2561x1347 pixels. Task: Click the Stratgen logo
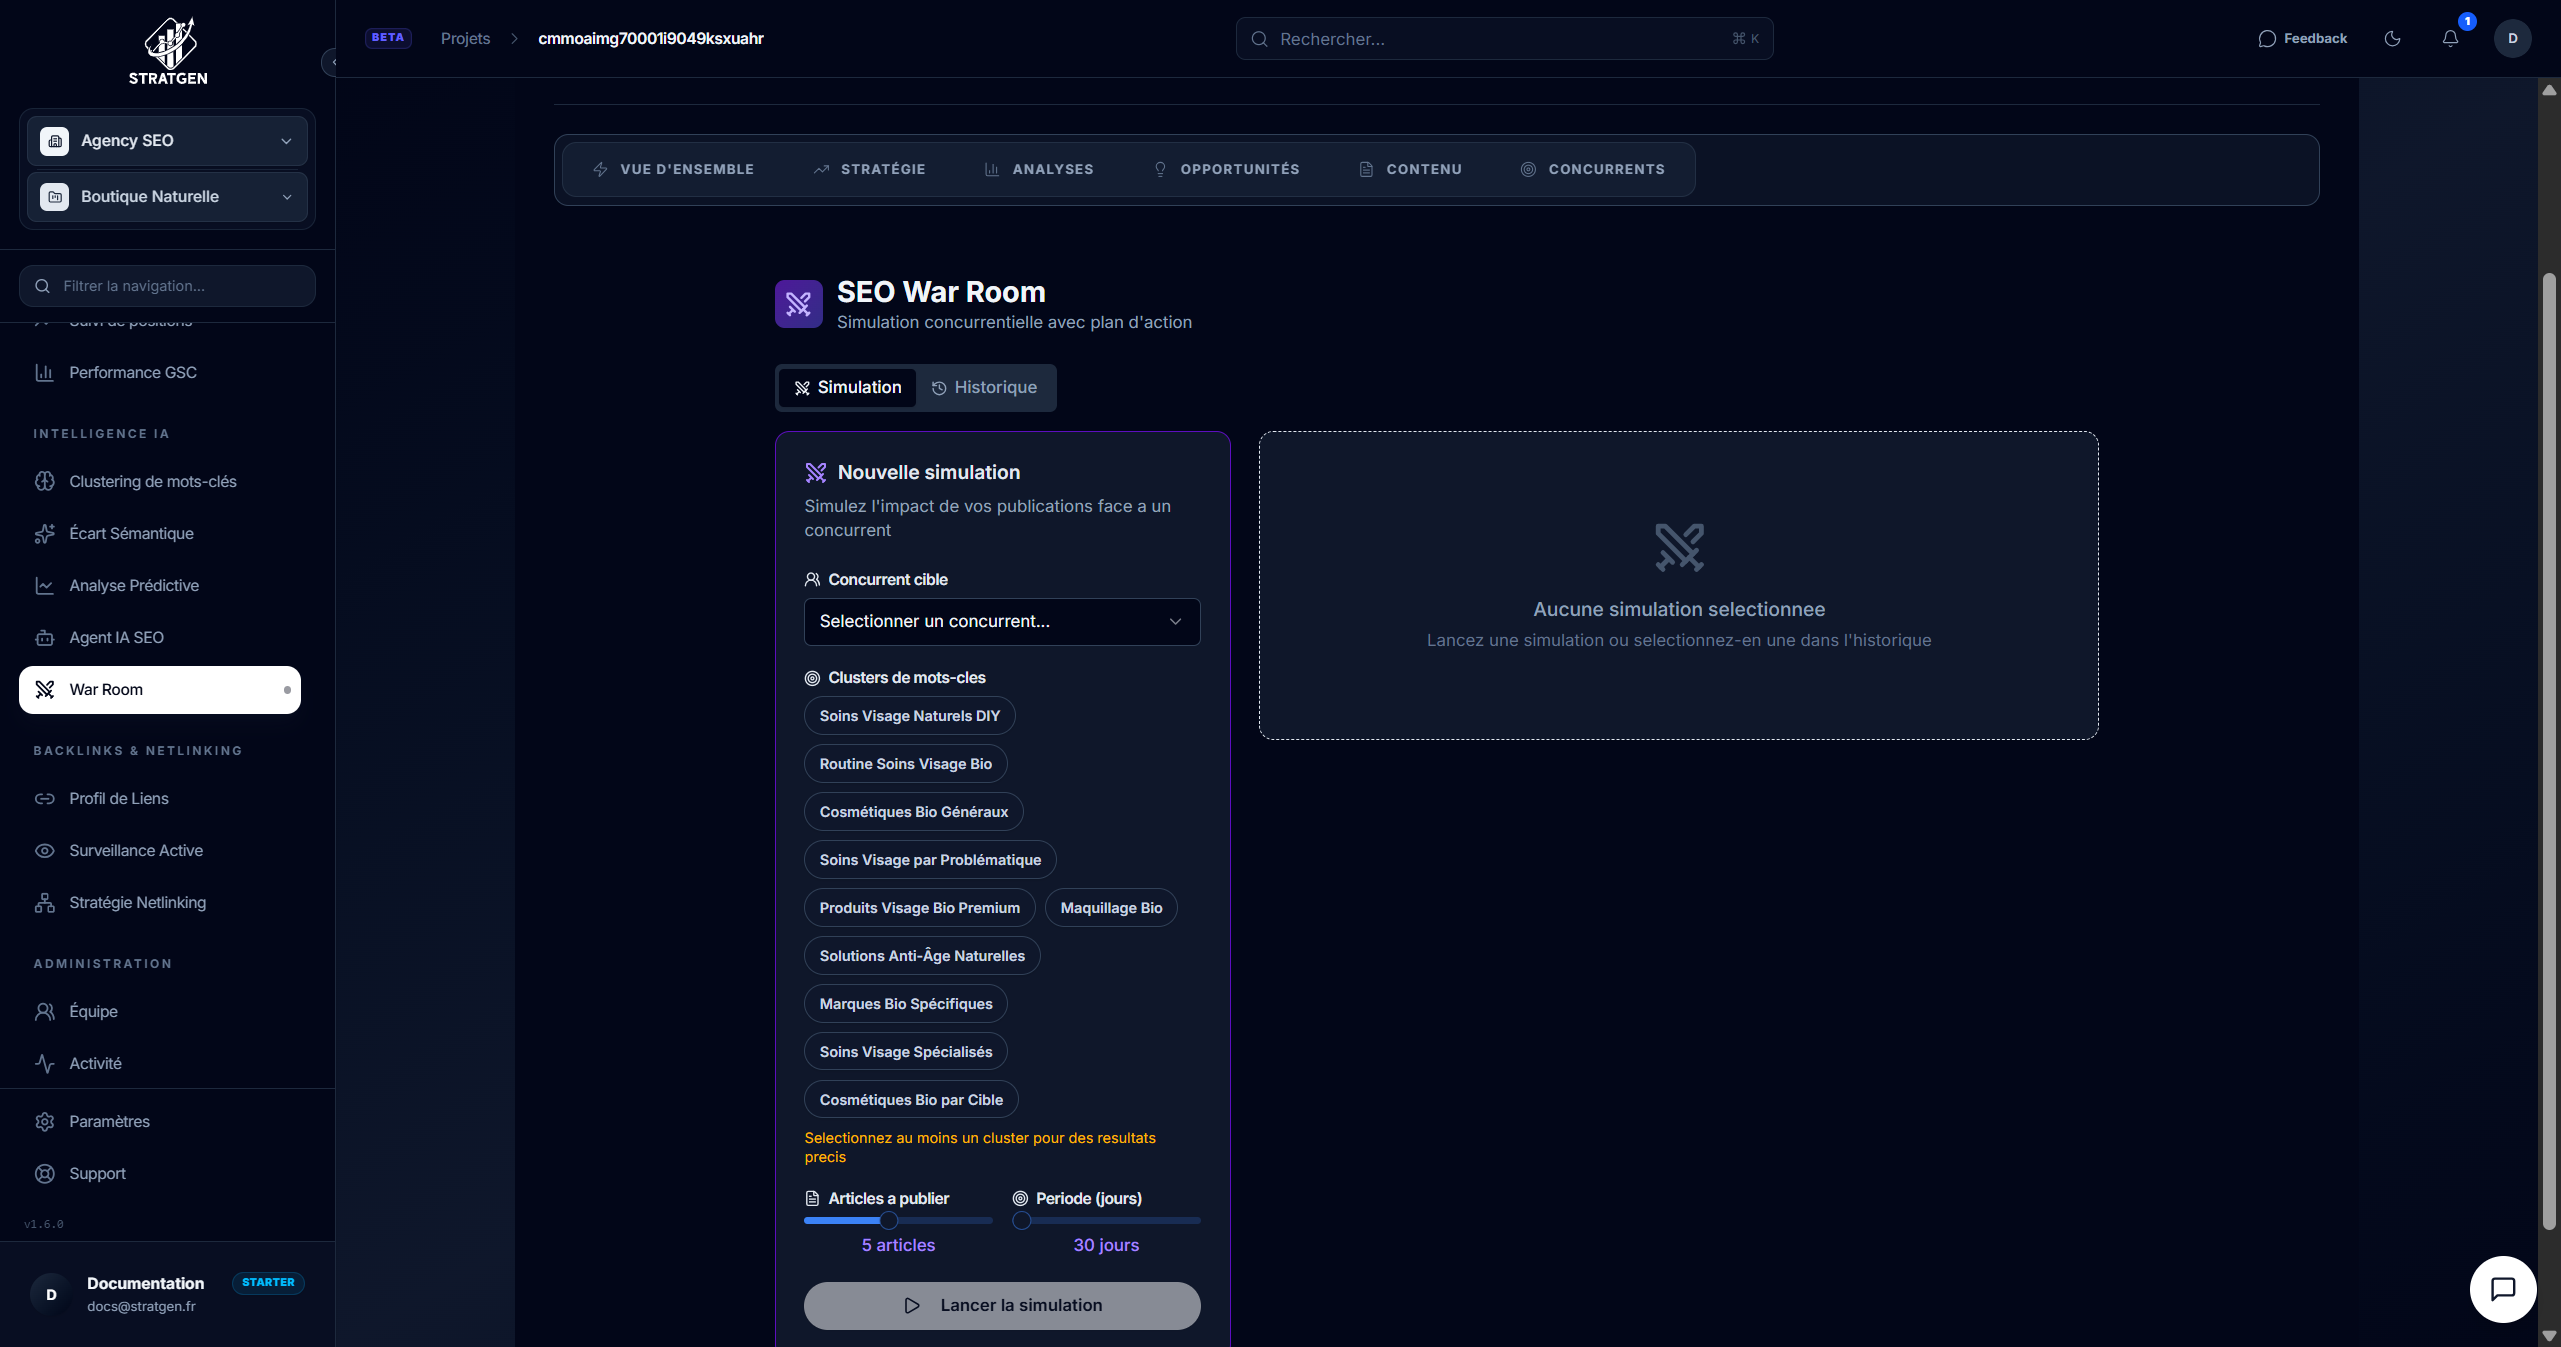168,50
